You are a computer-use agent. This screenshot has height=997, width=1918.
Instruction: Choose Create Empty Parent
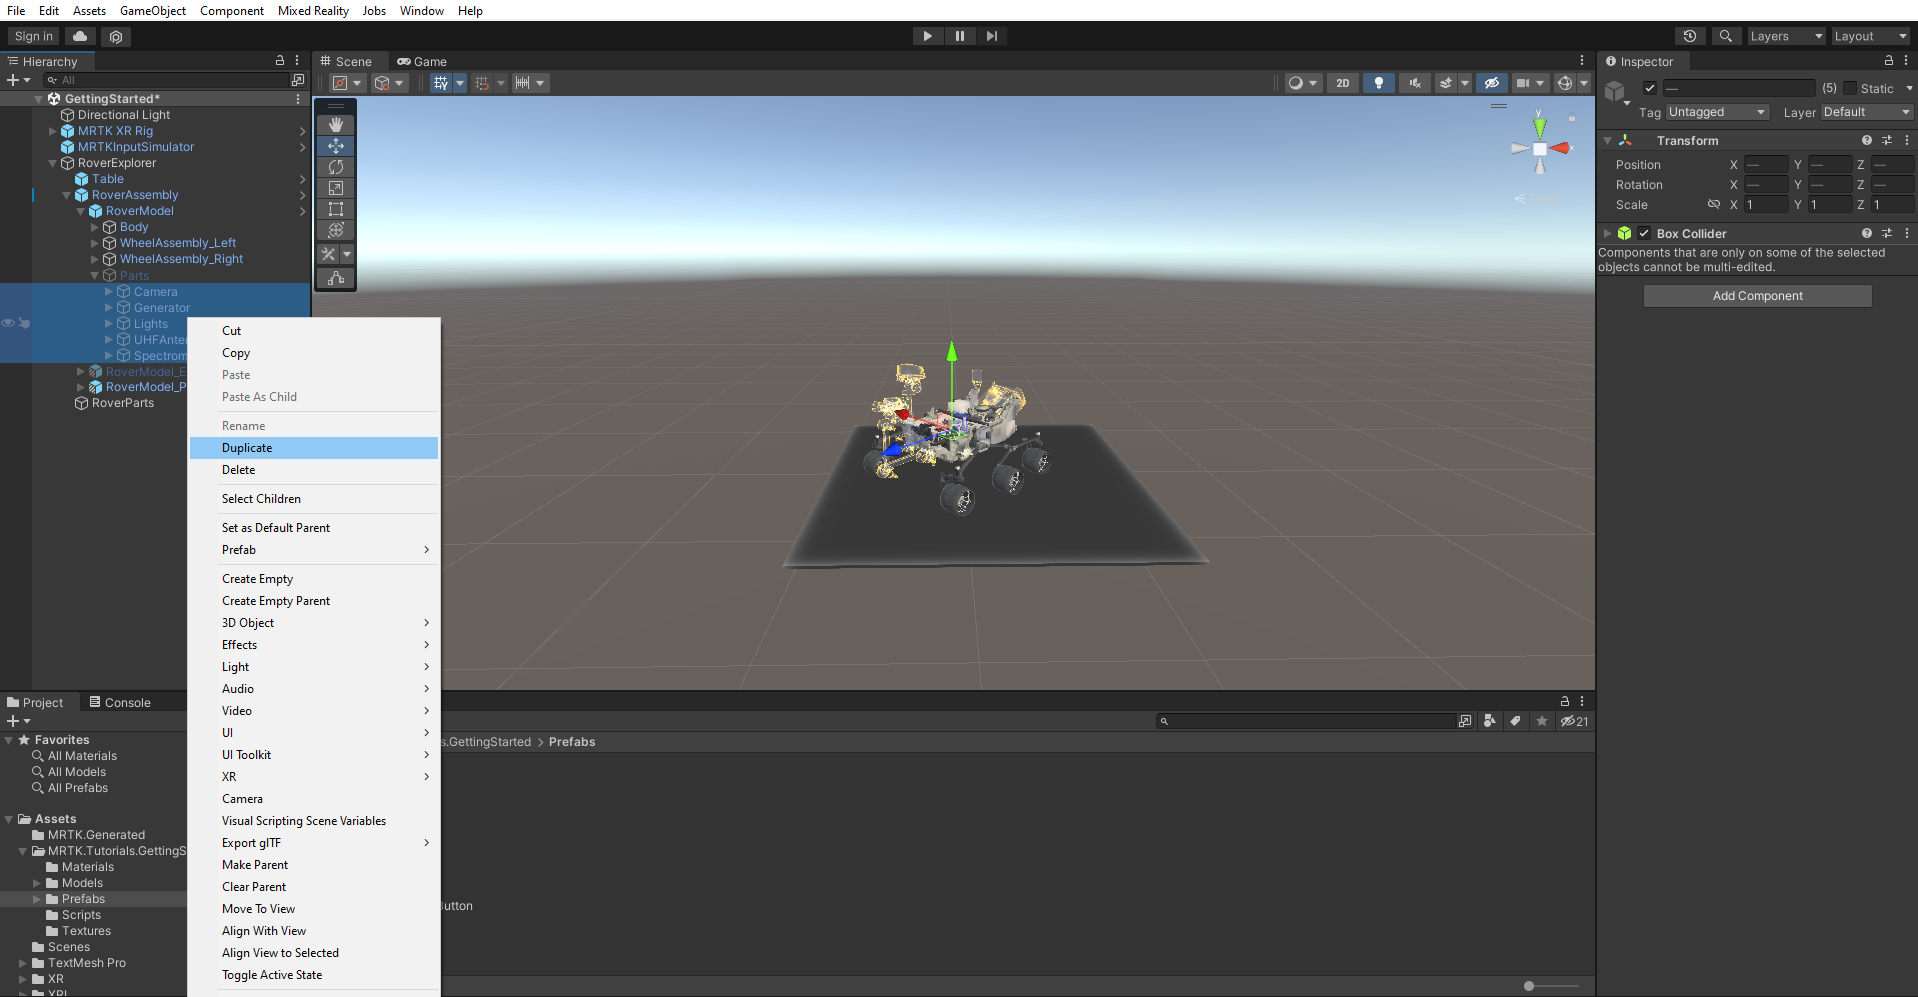click(314, 601)
